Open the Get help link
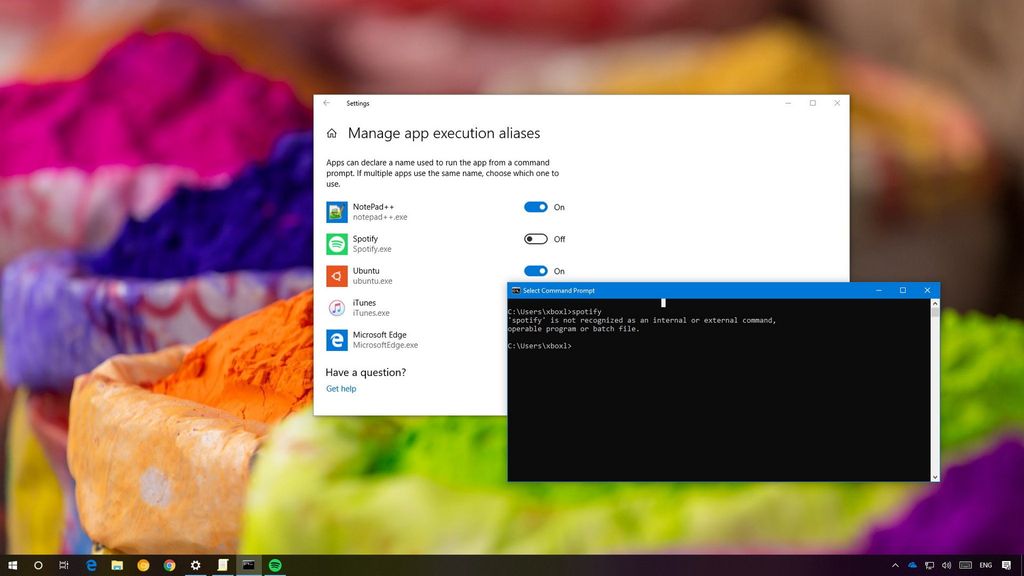 coord(341,388)
